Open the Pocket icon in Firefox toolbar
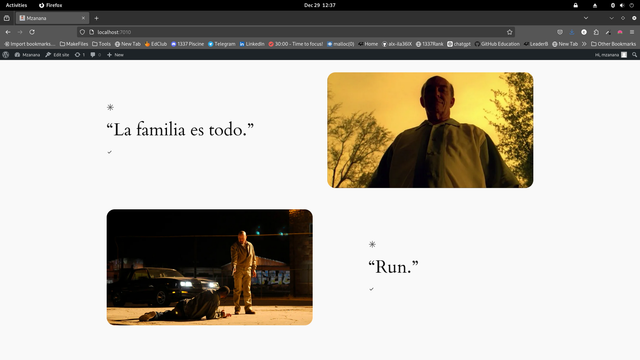 [x=560, y=32]
